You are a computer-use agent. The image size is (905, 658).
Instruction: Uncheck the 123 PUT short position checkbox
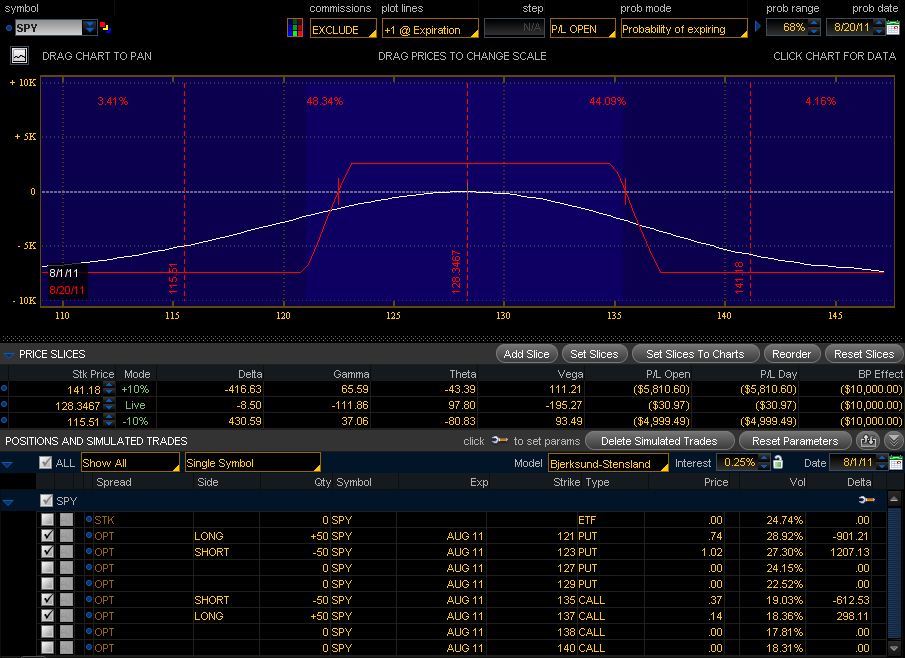[47, 552]
